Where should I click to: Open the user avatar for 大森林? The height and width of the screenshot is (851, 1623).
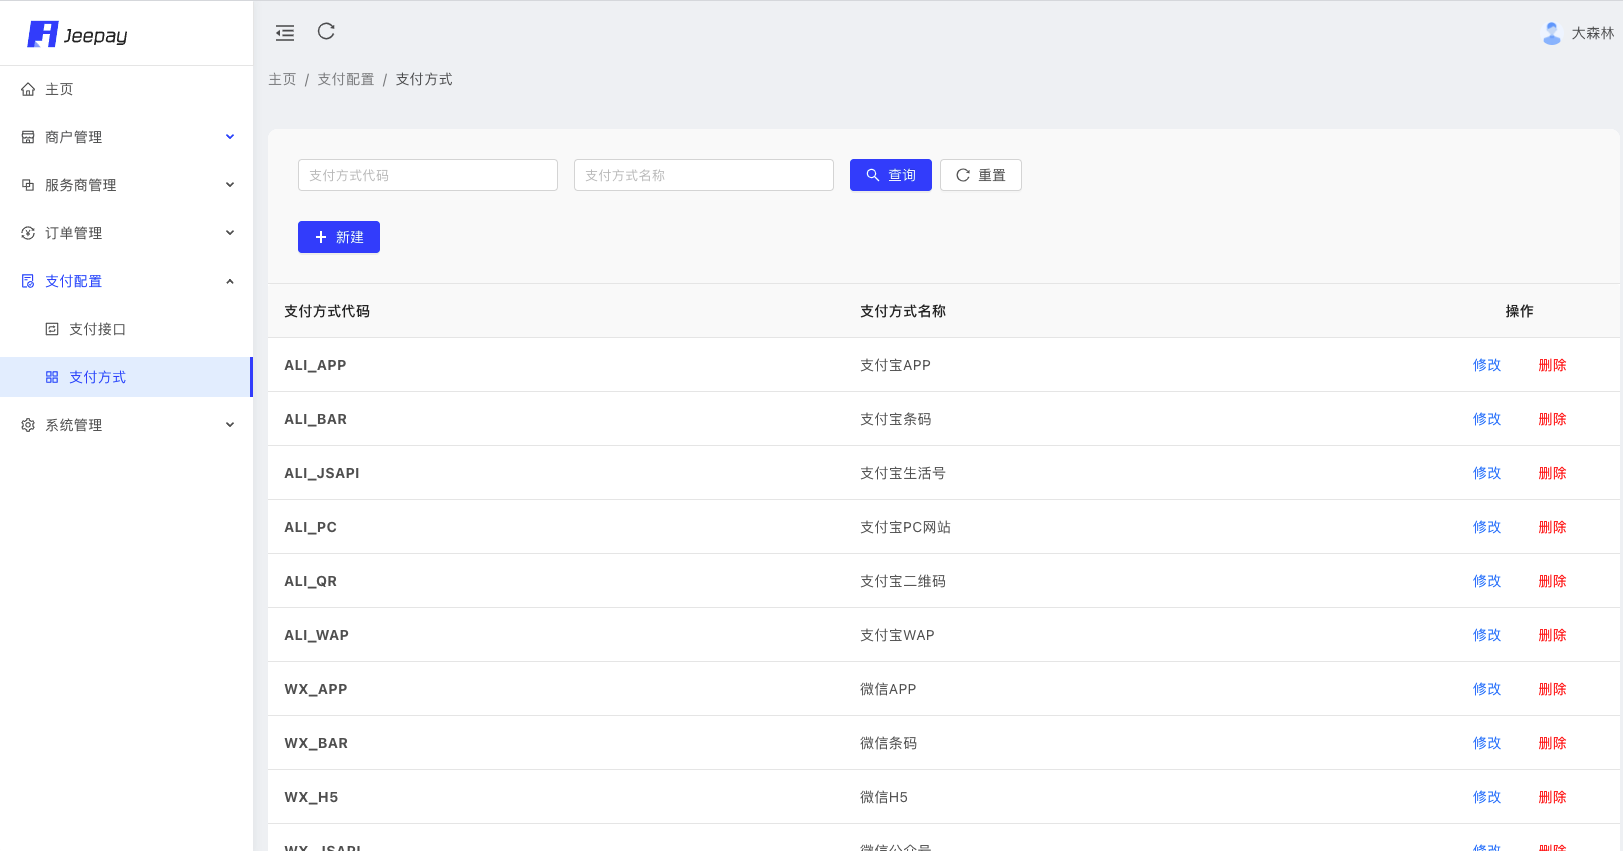coord(1552,33)
